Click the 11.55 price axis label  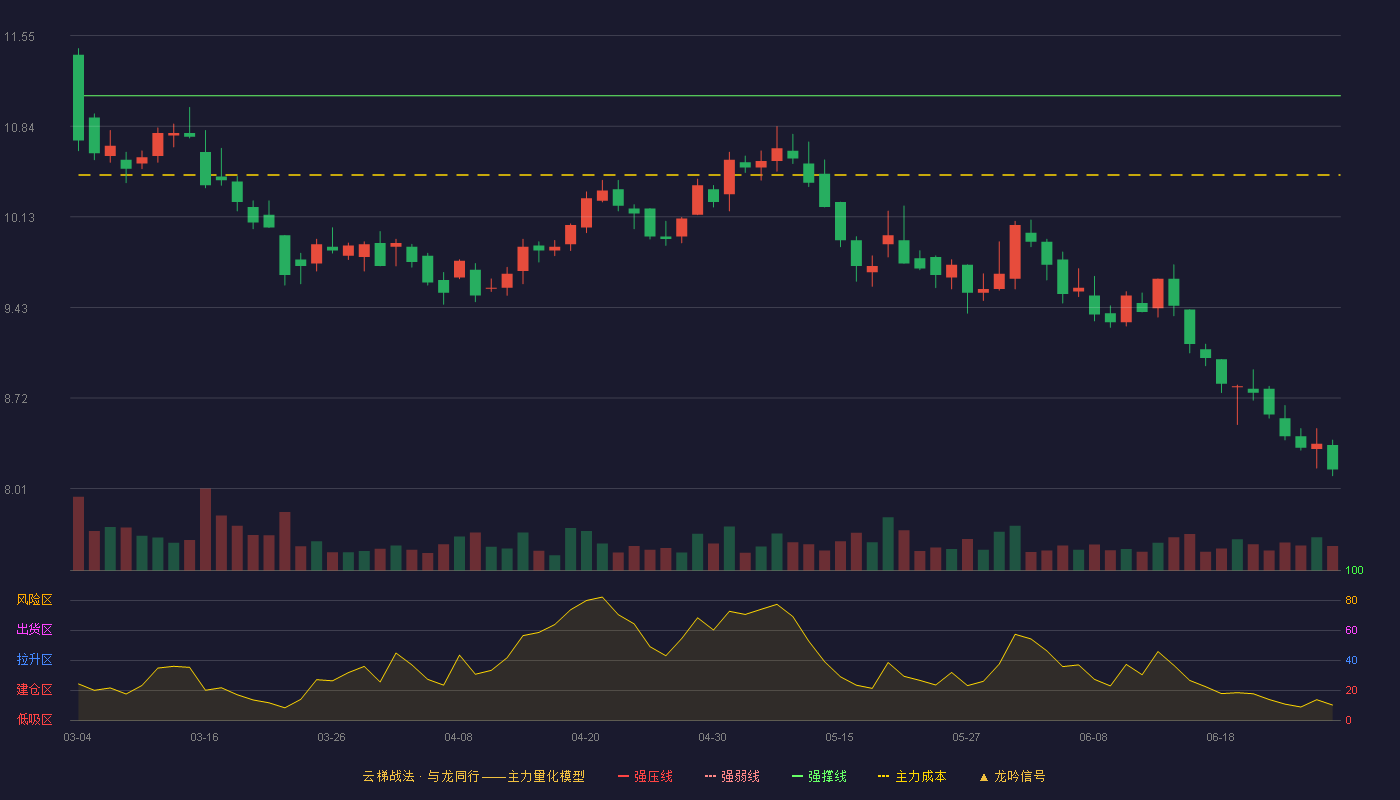[19, 37]
